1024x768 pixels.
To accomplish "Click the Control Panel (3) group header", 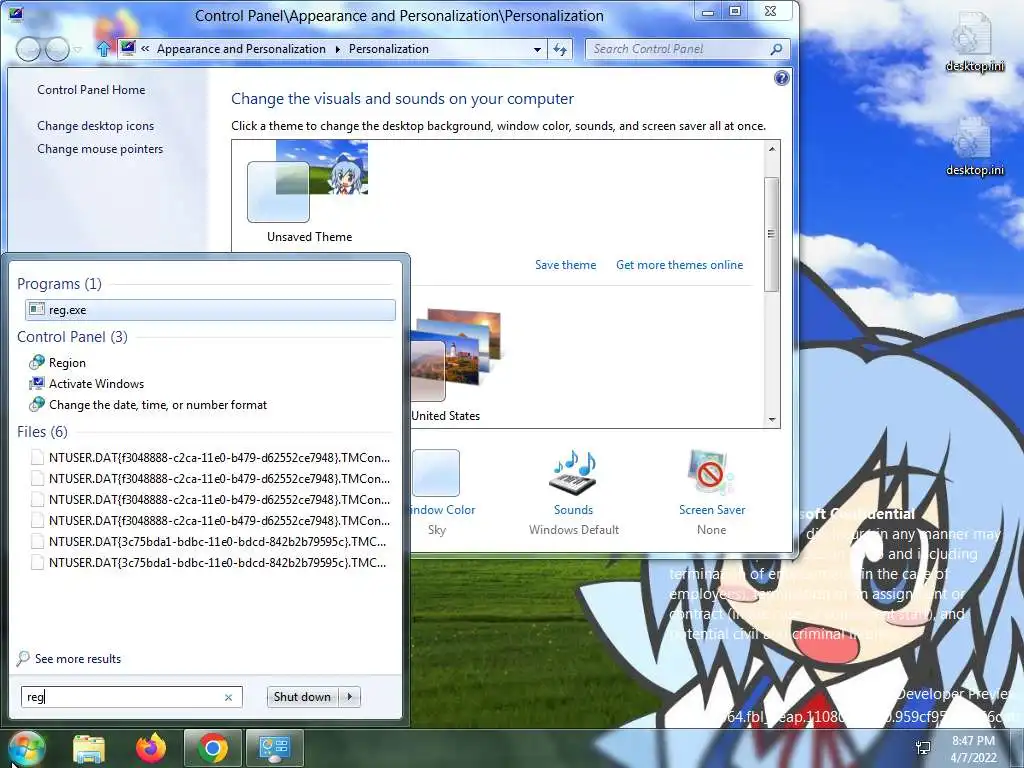I will (72, 336).
